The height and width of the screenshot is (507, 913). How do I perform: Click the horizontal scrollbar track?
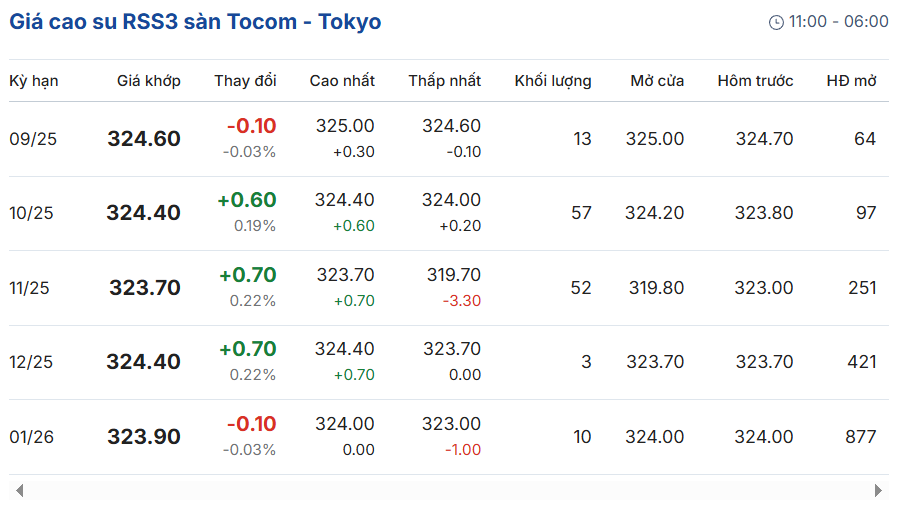449,491
